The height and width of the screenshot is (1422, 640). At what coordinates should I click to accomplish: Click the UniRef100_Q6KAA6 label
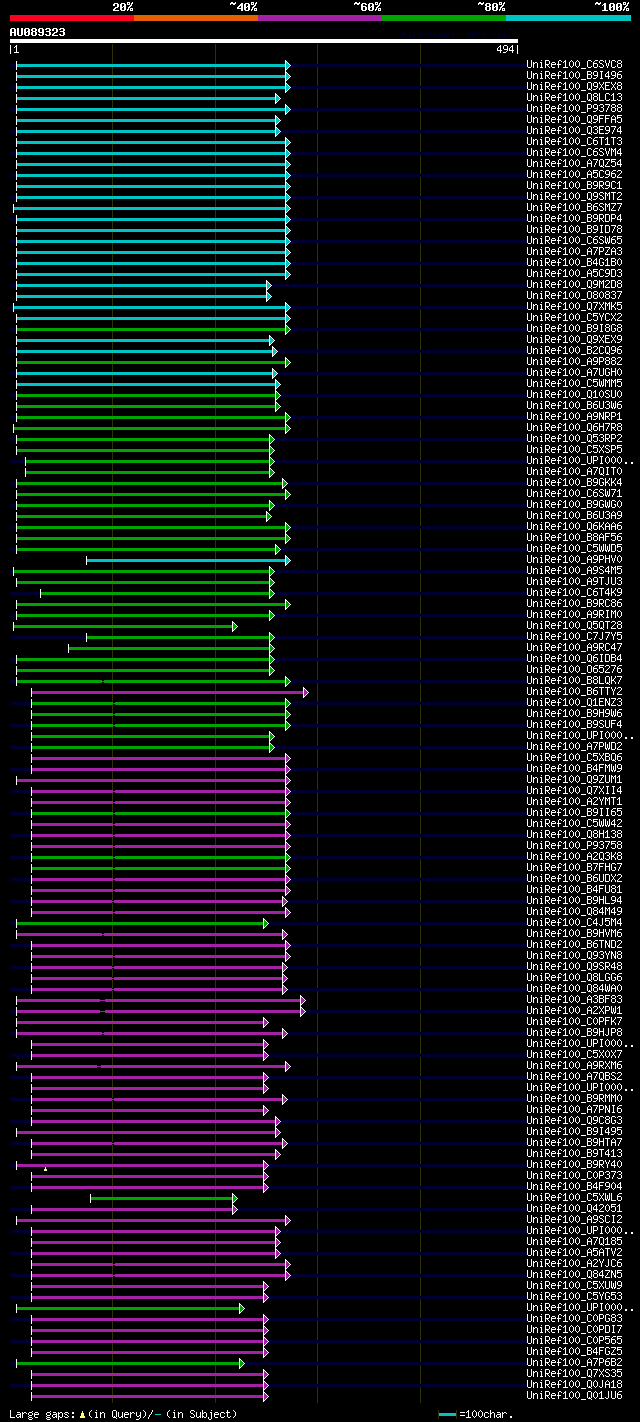(574, 526)
